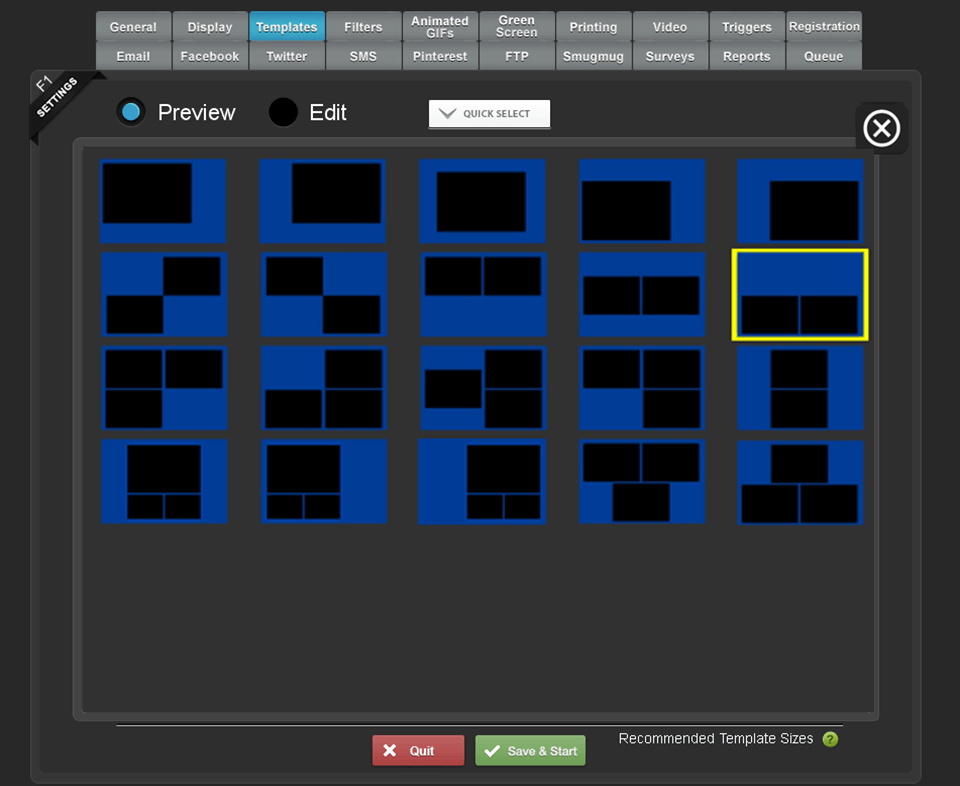Switch to the Green Screen tab
Screen dimensions: 960x786
pyautogui.click(x=516, y=26)
